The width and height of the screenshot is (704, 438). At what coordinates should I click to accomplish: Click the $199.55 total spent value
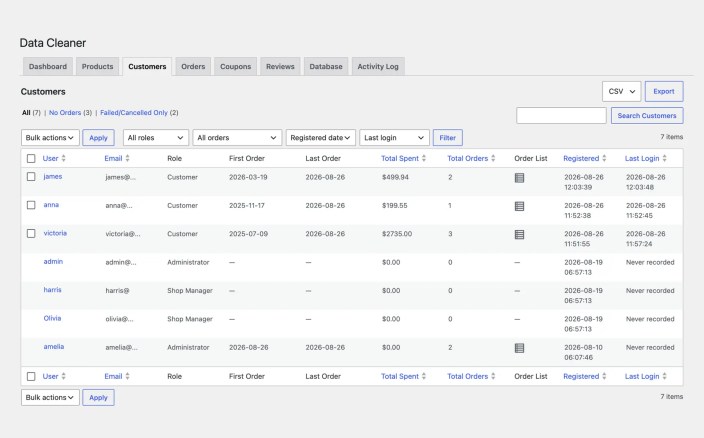click(395, 206)
